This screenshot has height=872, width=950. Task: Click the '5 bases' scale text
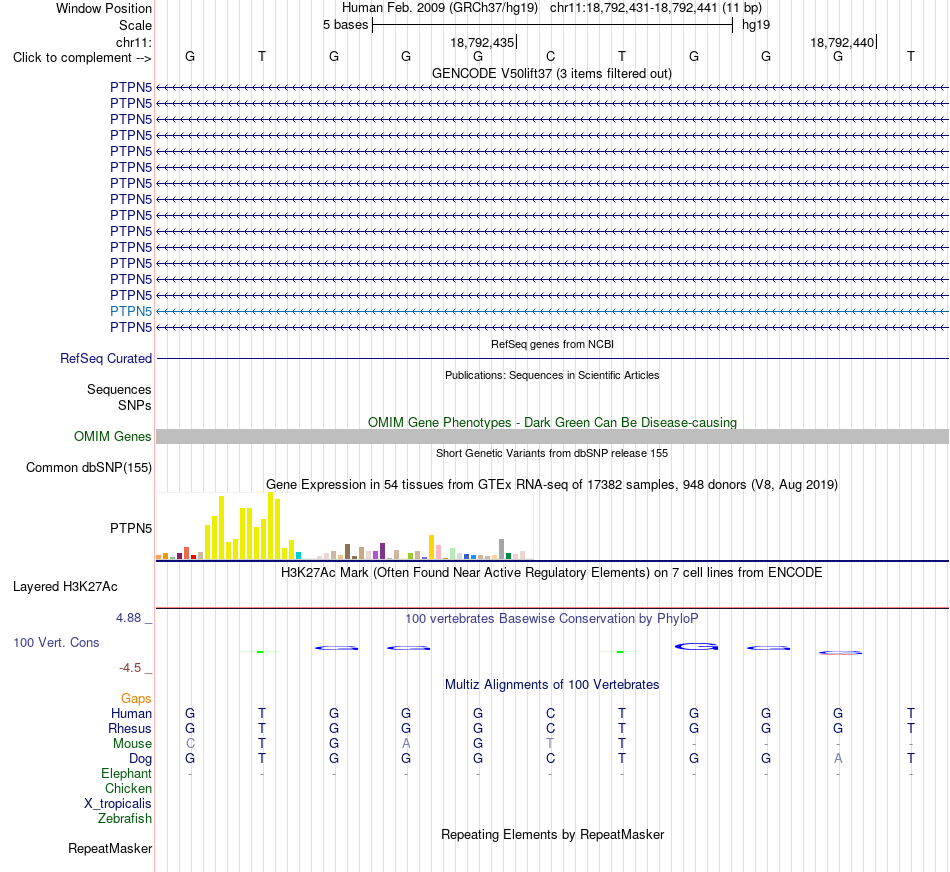pos(345,25)
